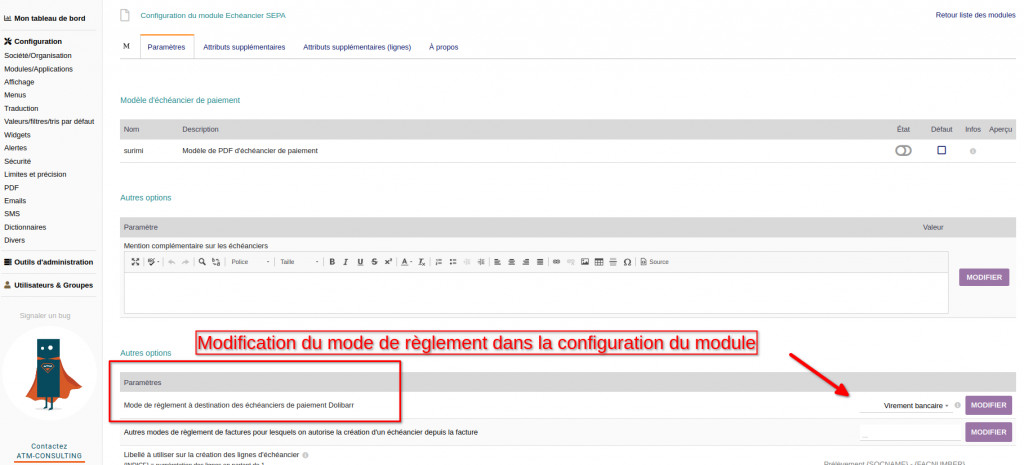Increase indent in the editor
This screenshot has height=465, width=1024.
[x=481, y=262]
